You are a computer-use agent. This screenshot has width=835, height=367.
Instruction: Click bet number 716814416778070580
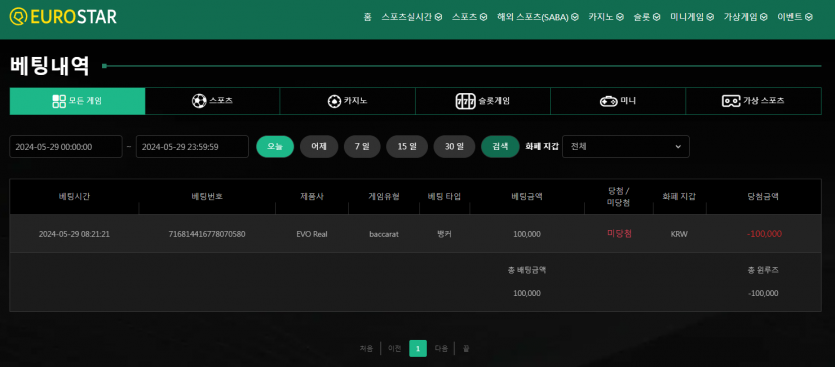[207, 234]
